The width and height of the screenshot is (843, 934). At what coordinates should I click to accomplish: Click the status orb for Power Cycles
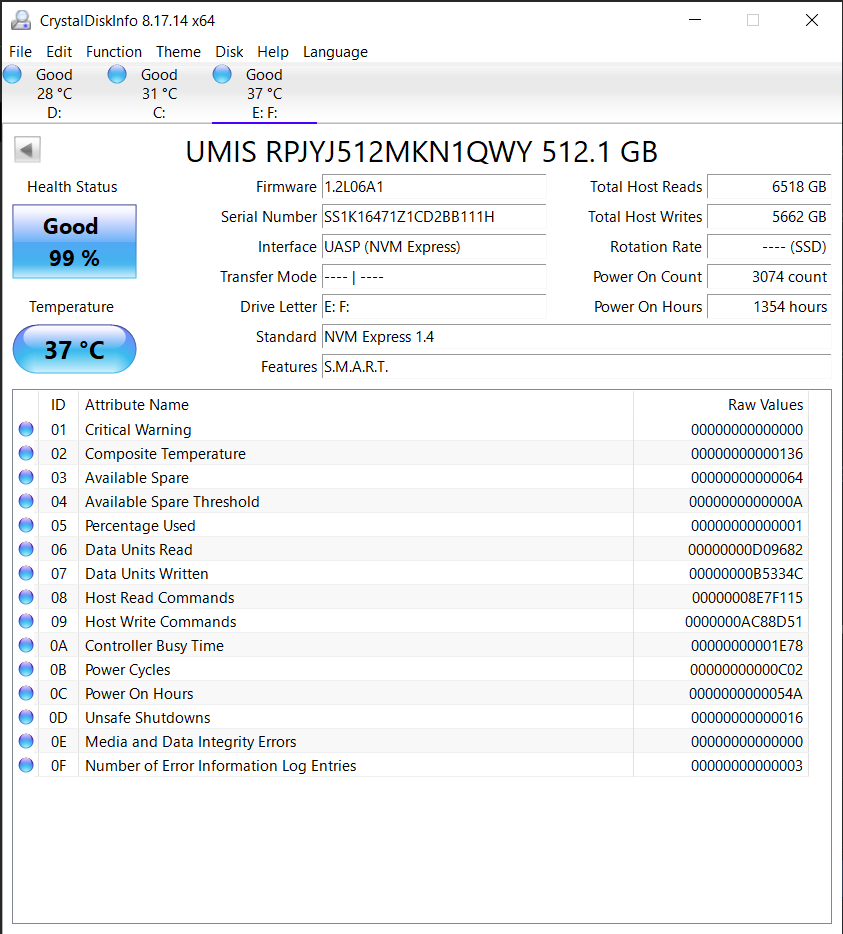26,669
